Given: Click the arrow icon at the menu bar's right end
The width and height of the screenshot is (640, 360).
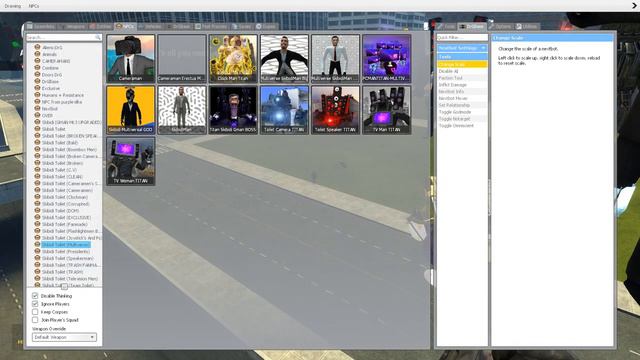Looking at the screenshot, I should pos(635,6).
